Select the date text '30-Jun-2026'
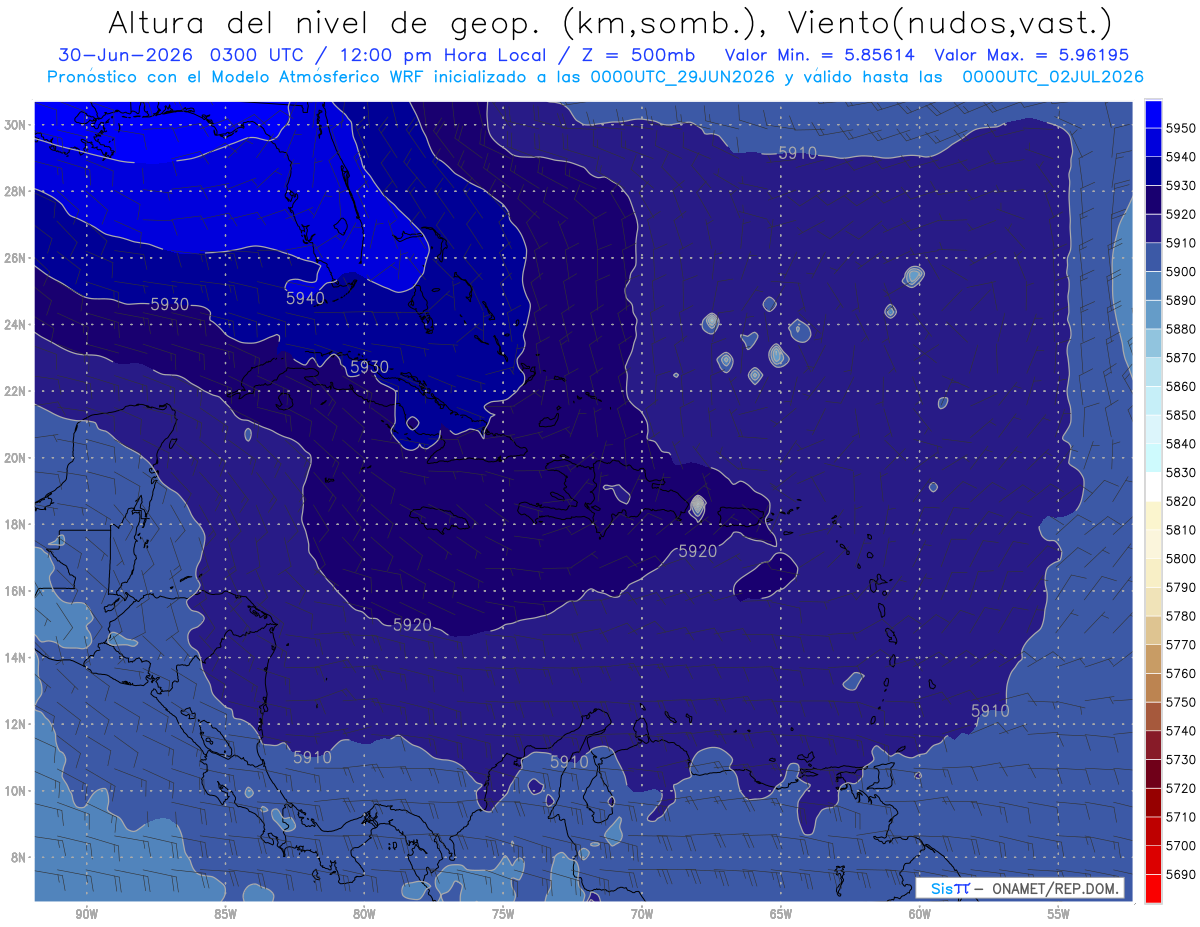The height and width of the screenshot is (927, 1200). (125, 56)
